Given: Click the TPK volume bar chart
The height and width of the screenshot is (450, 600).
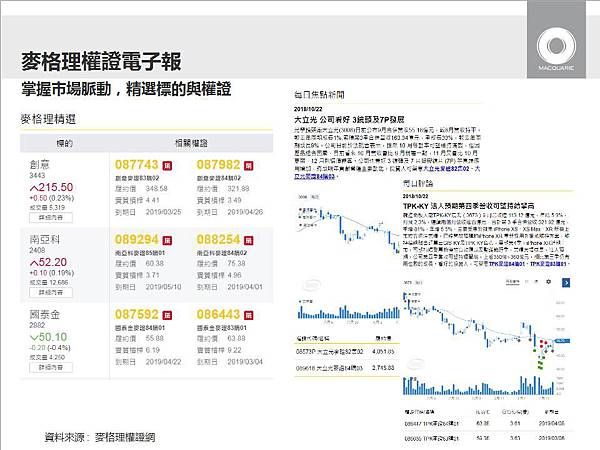Looking at the screenshot, I should [x=478, y=385].
